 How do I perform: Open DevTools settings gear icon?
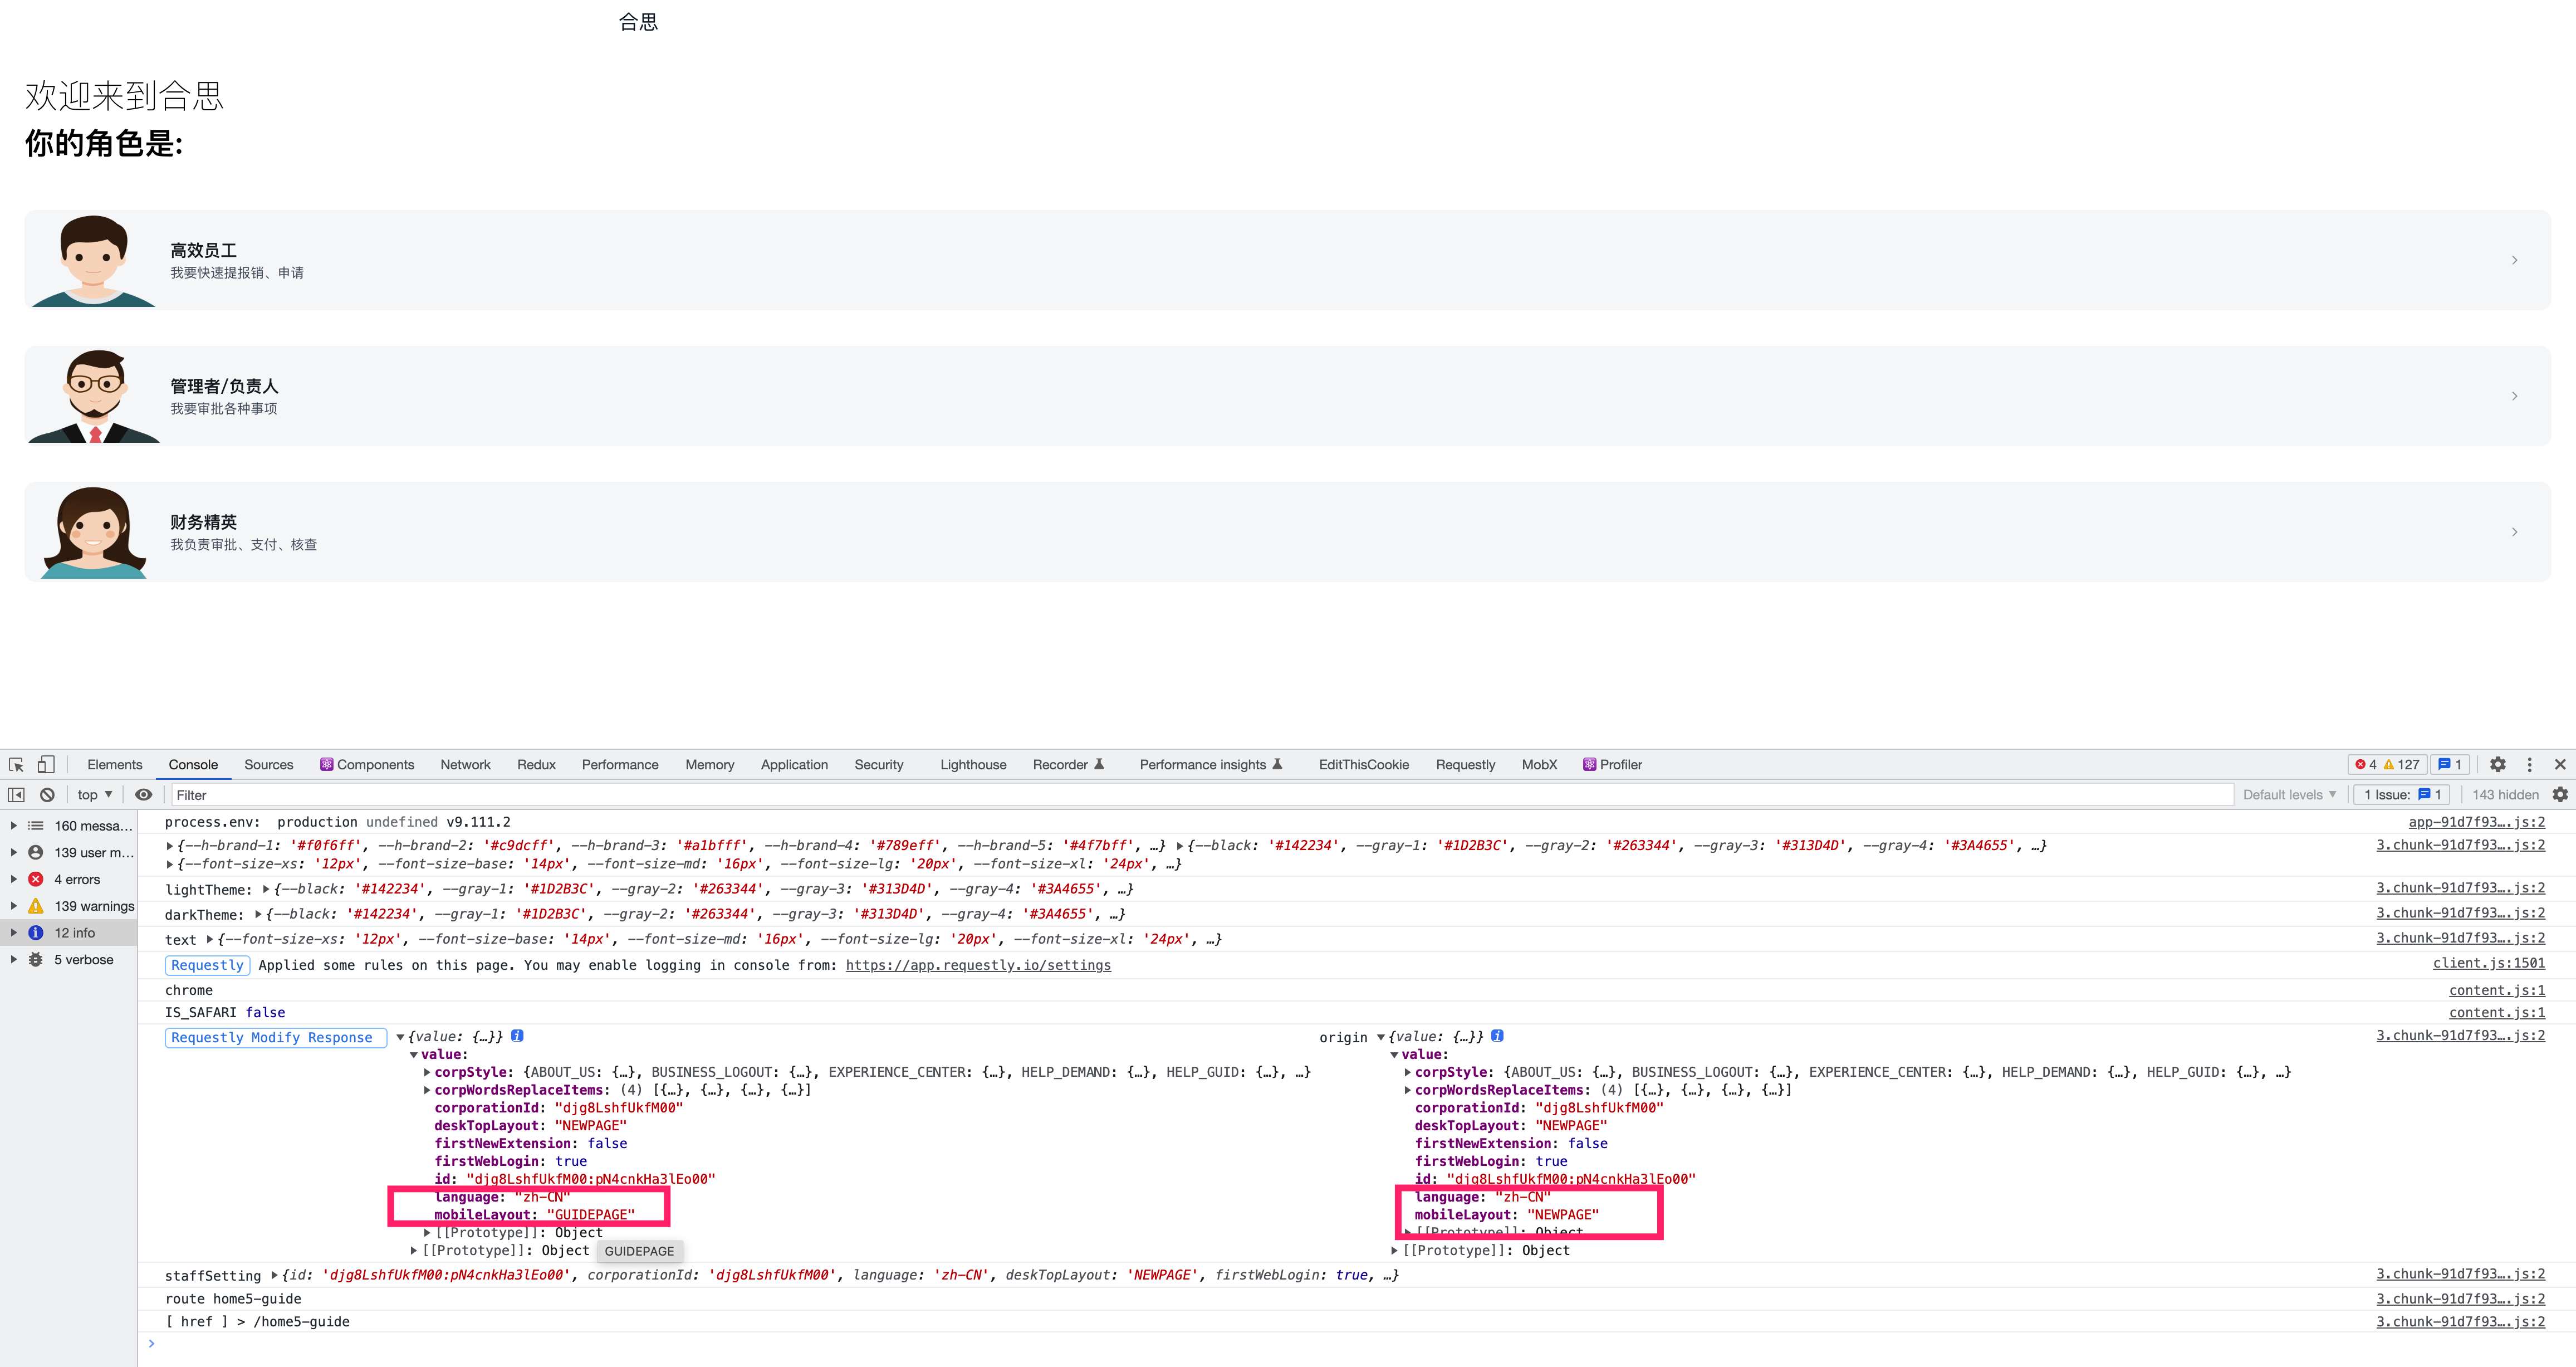[2497, 765]
